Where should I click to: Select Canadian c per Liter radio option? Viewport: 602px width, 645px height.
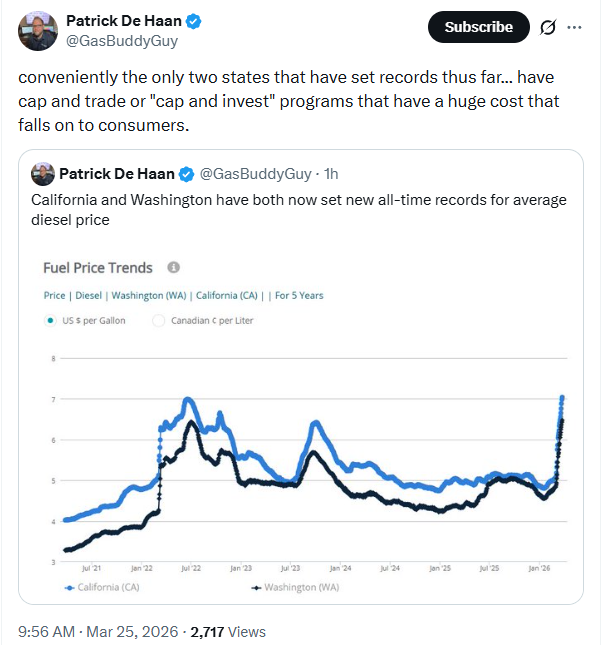[x=158, y=321]
